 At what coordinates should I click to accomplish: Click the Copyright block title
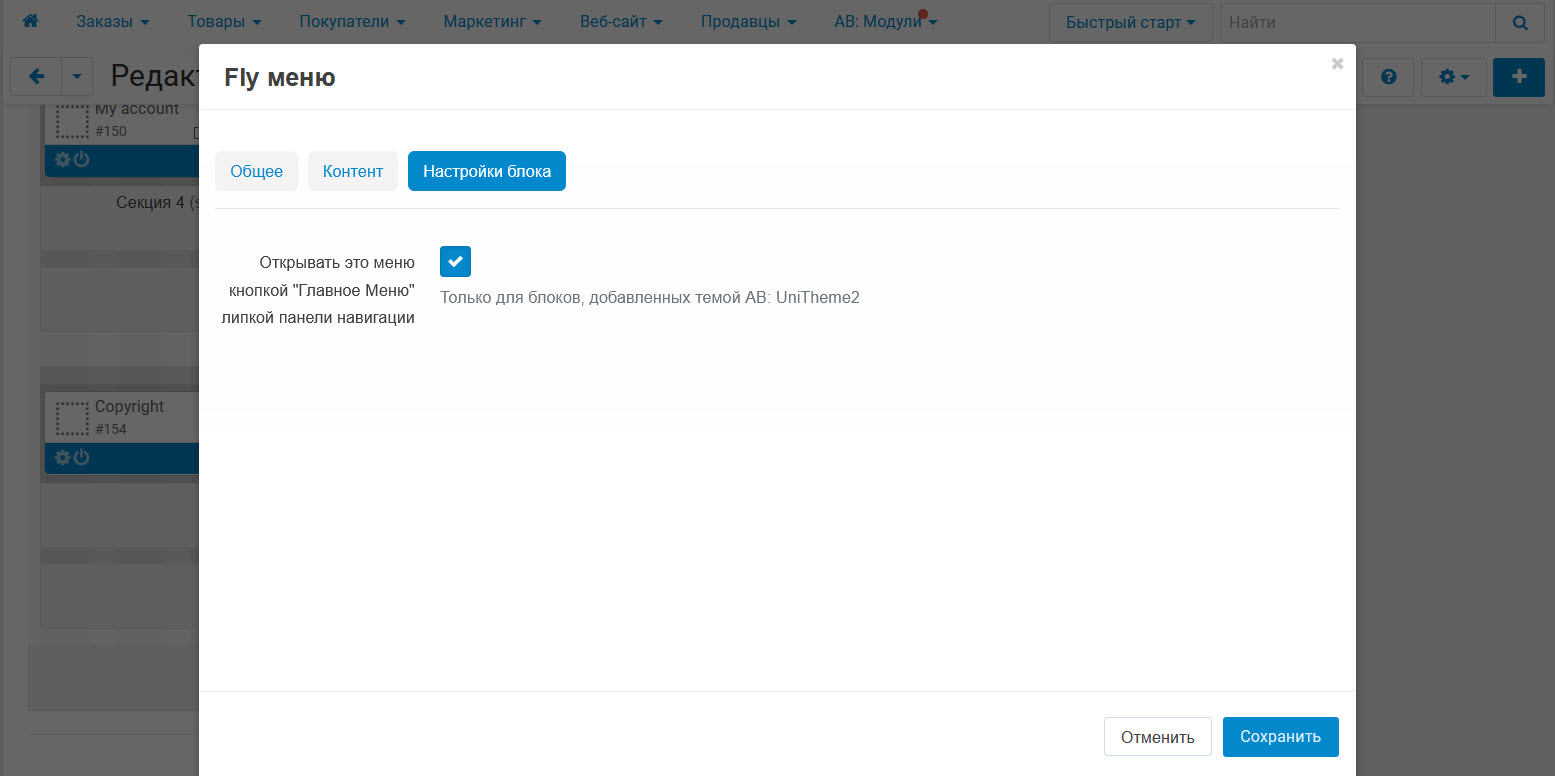(x=129, y=406)
